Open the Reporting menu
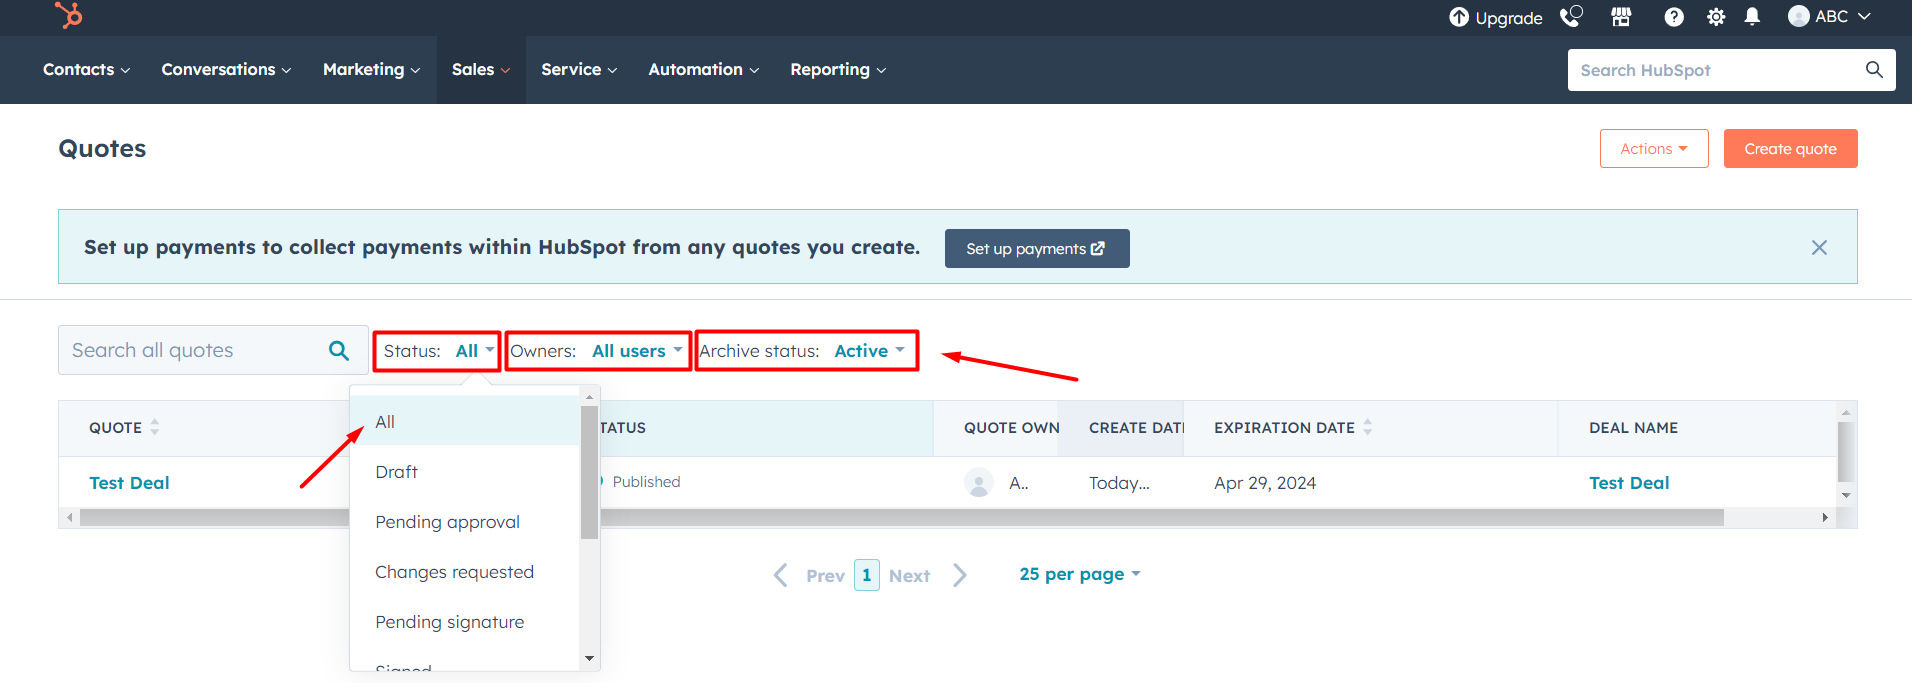Viewport: 1912px width, 683px height. 838,70
